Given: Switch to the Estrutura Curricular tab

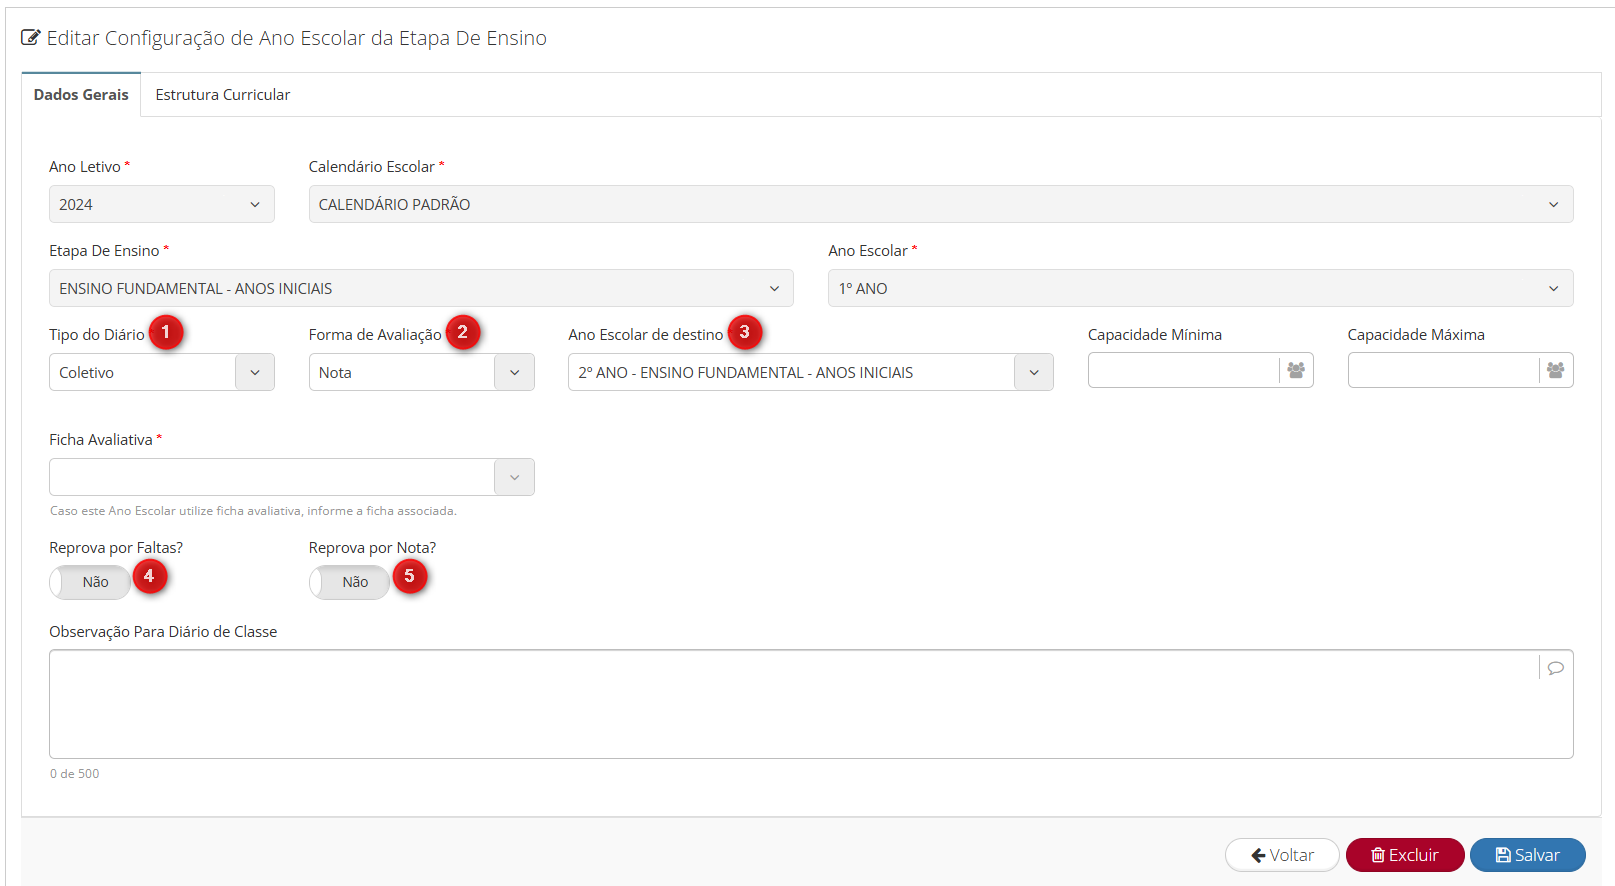Looking at the screenshot, I should point(222,95).
